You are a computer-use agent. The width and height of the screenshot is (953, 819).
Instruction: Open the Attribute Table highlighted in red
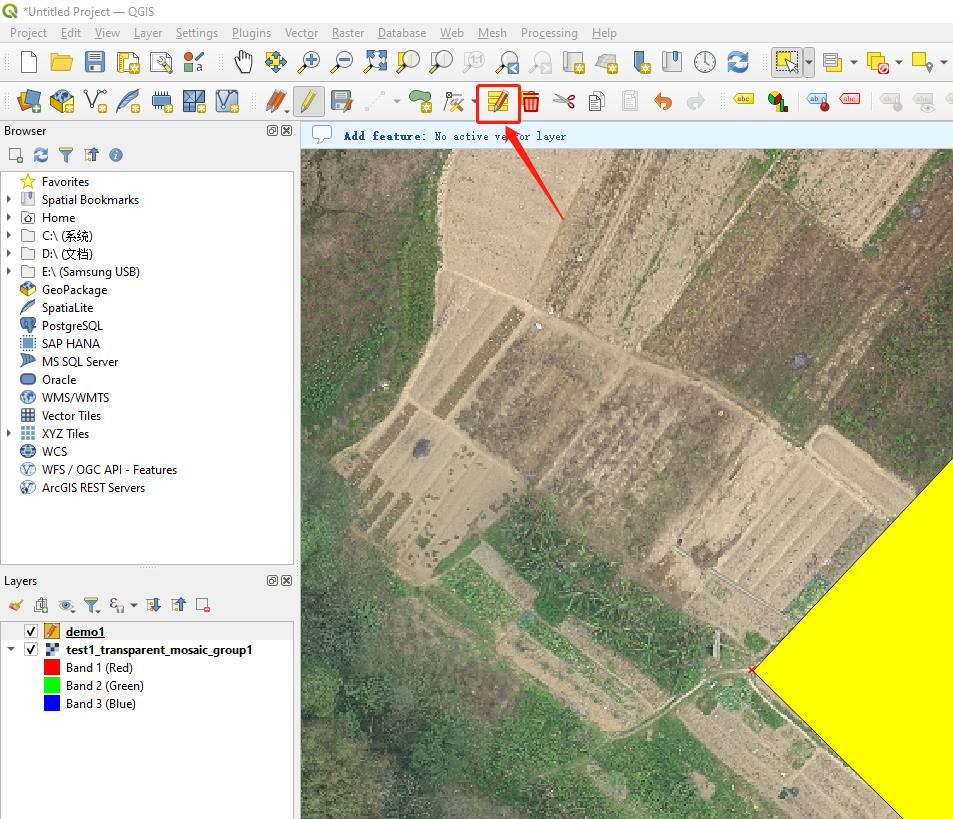point(498,101)
